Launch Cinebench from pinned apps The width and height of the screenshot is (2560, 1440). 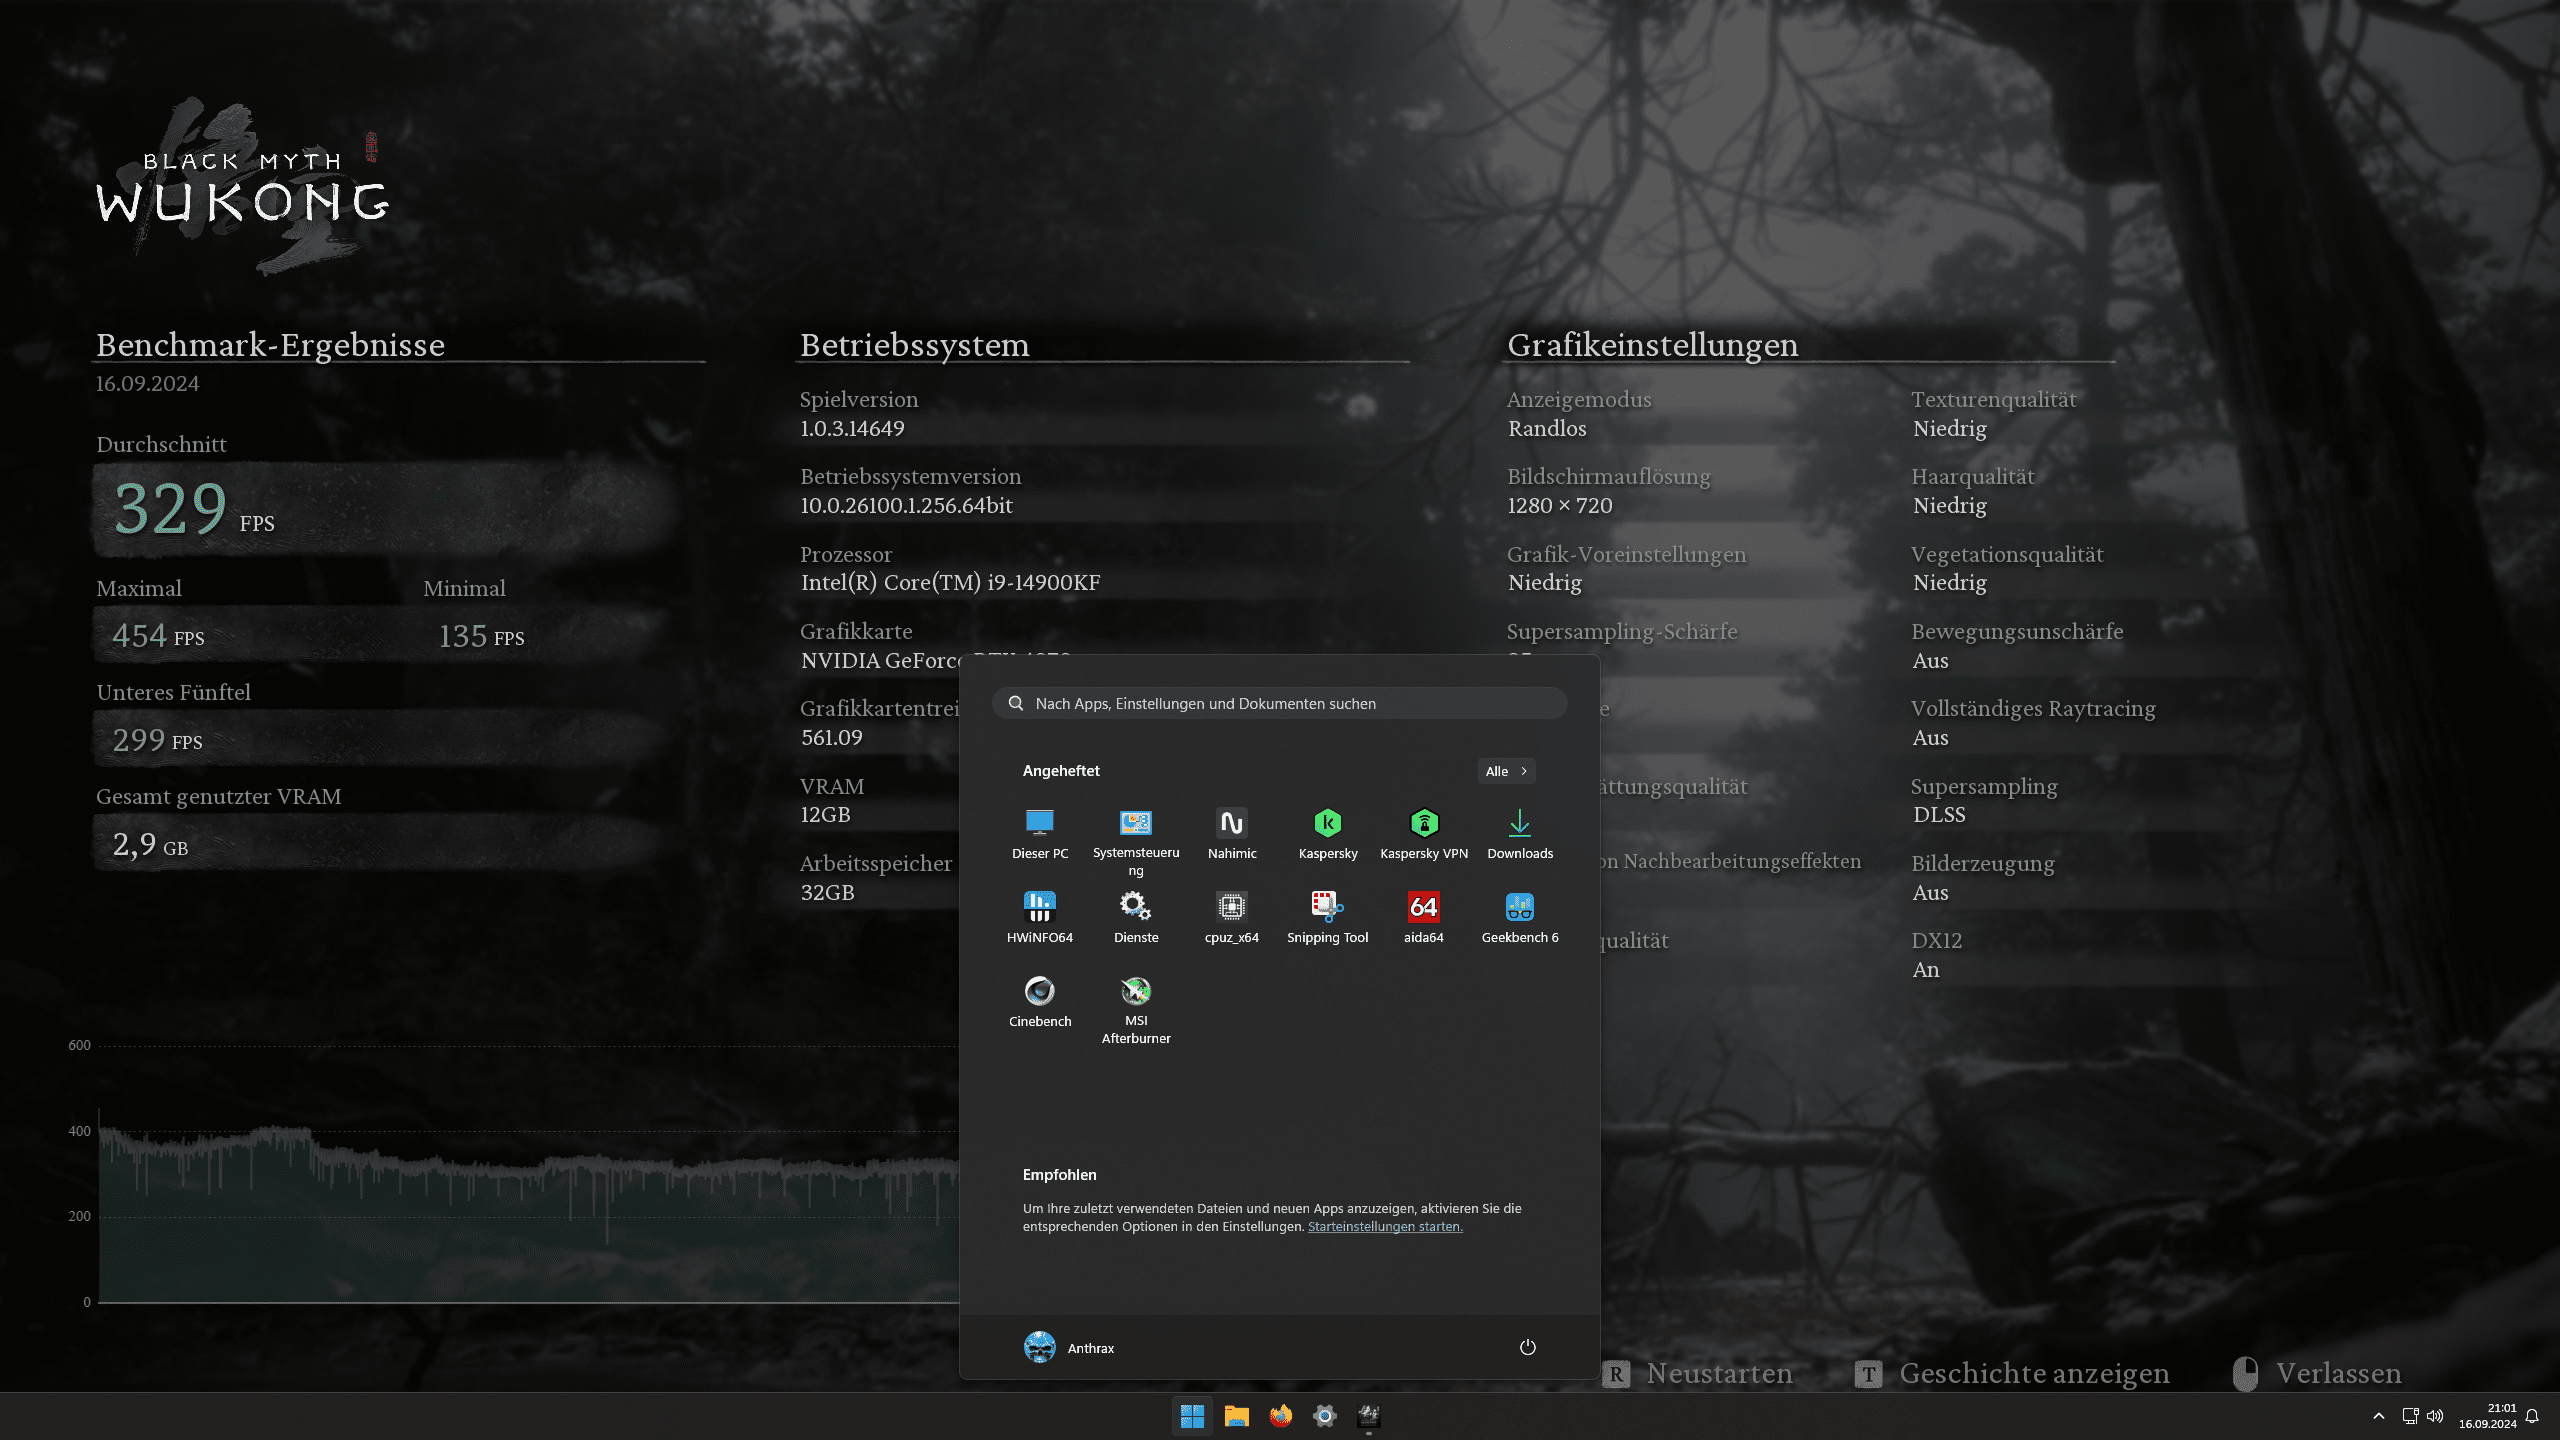click(x=1039, y=1002)
